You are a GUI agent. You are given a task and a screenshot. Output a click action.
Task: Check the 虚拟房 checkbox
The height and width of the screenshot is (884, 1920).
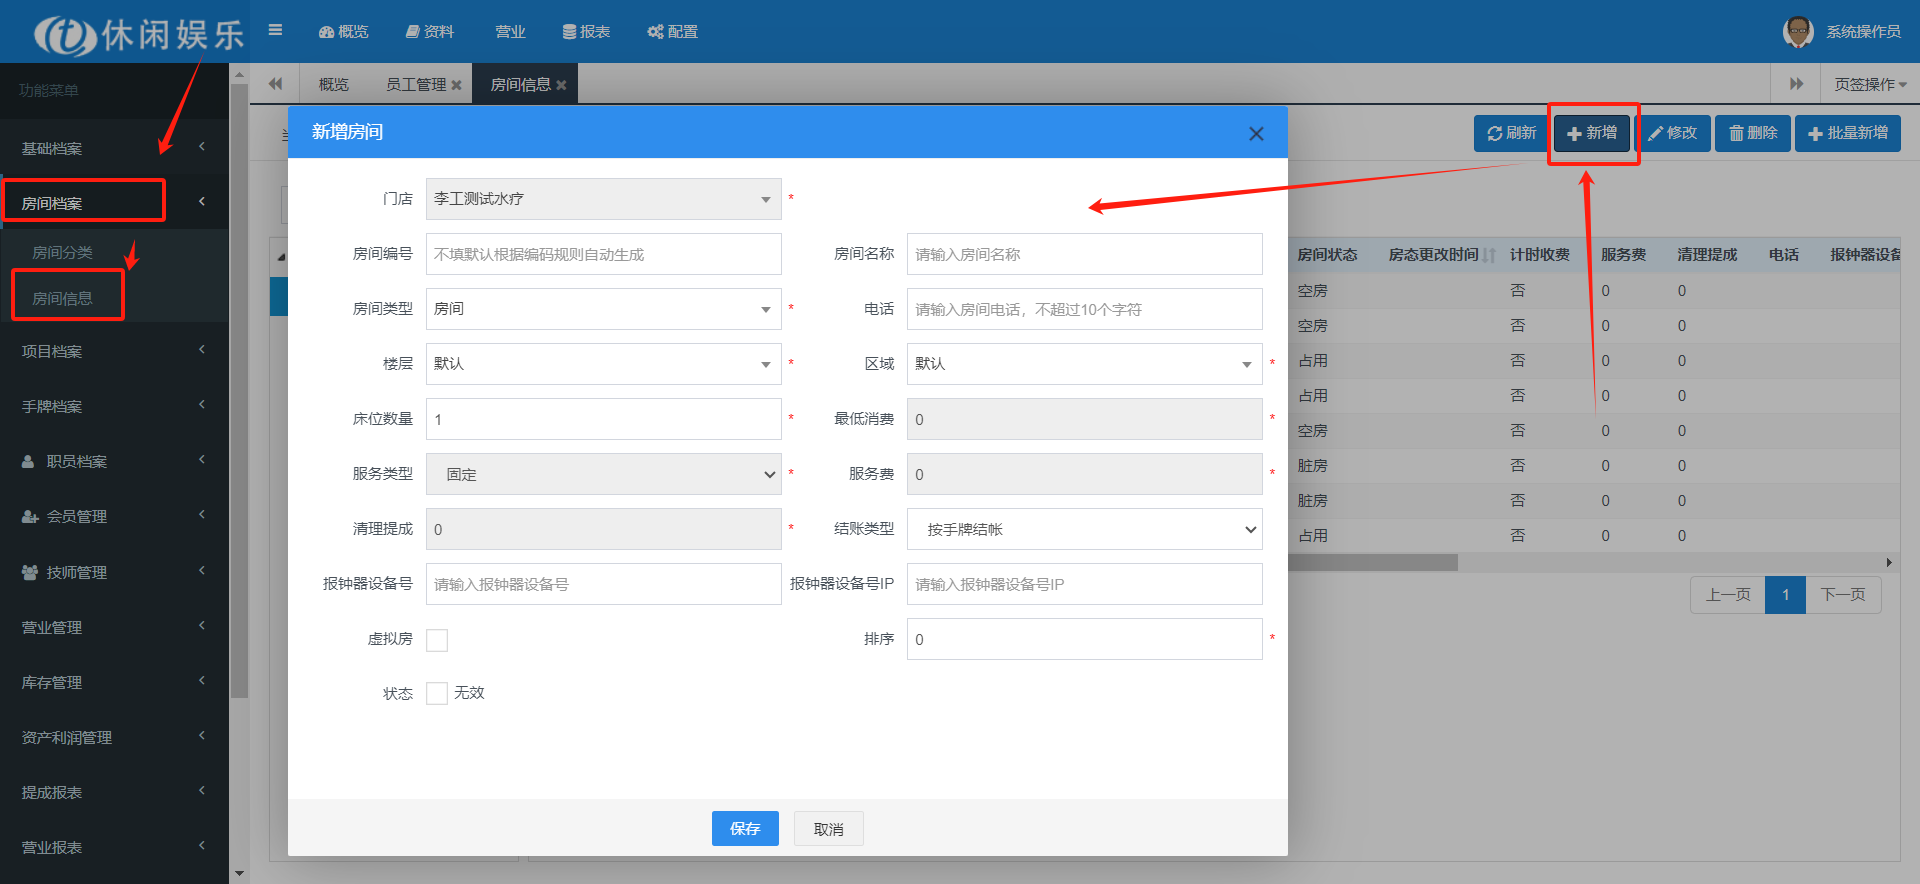point(437,640)
